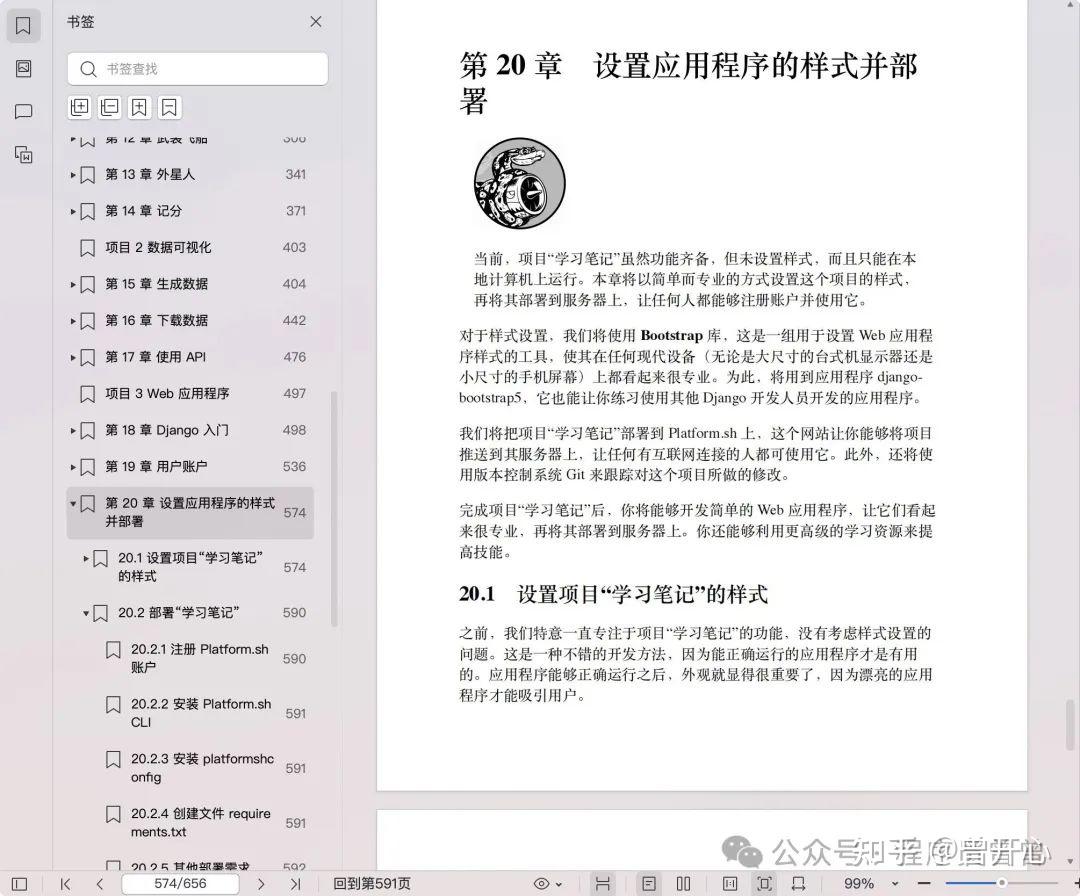The width and height of the screenshot is (1080, 896).
Task: Decrease zoom with the minus control
Action: [925, 884]
